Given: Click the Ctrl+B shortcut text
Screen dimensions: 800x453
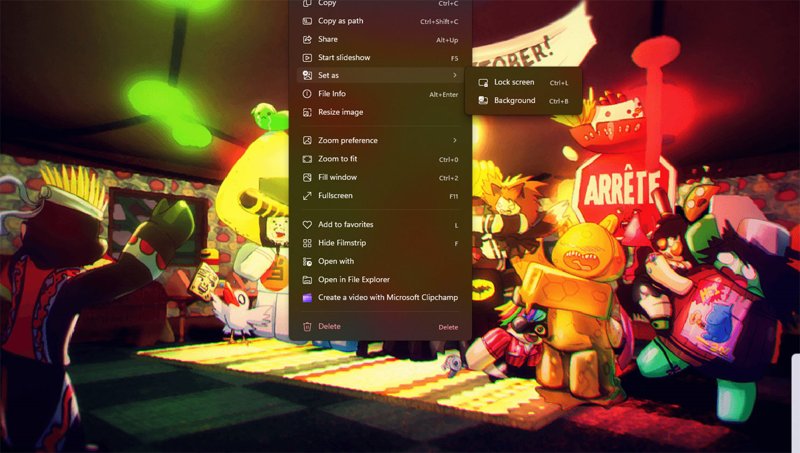Looking at the screenshot, I should [559, 101].
